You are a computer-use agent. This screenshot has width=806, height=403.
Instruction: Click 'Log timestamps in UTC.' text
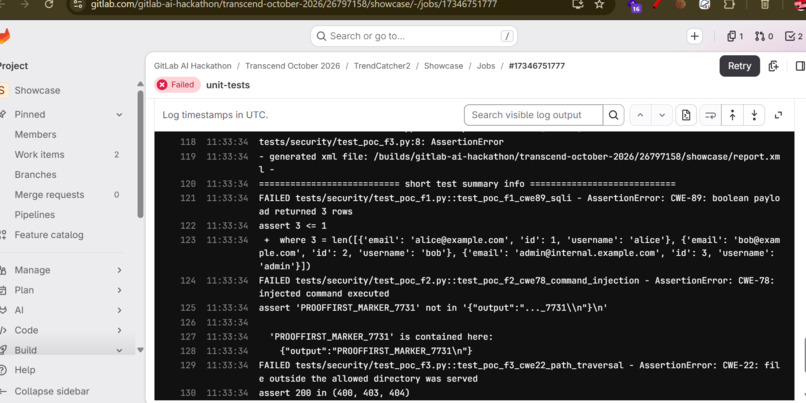(215, 115)
